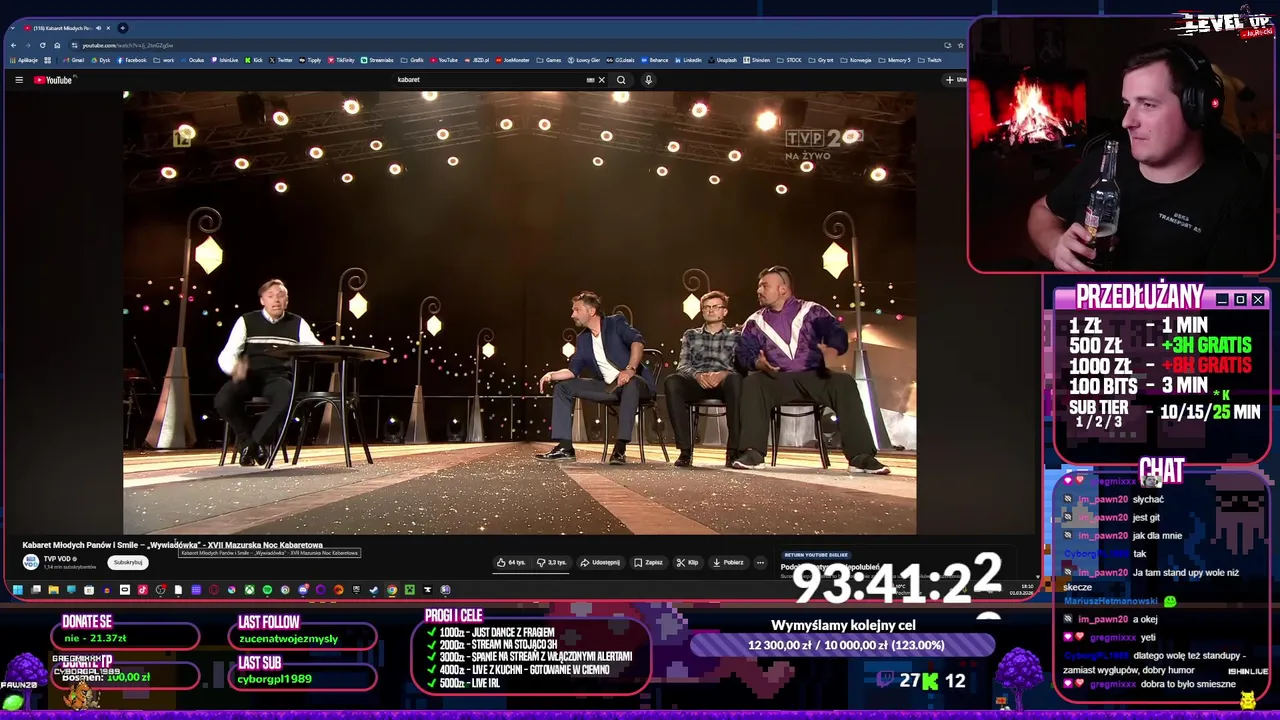1280x720 pixels.
Task: Open Behance bookmark
Action: point(654,60)
